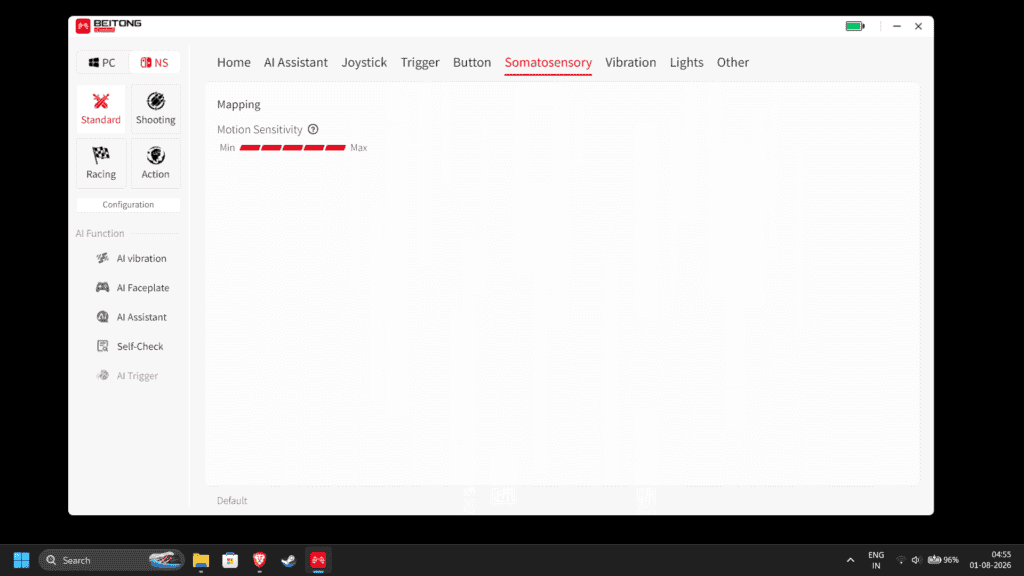Switch to NS platform mode
Image resolution: width=1024 pixels, height=576 pixels.
click(155, 63)
